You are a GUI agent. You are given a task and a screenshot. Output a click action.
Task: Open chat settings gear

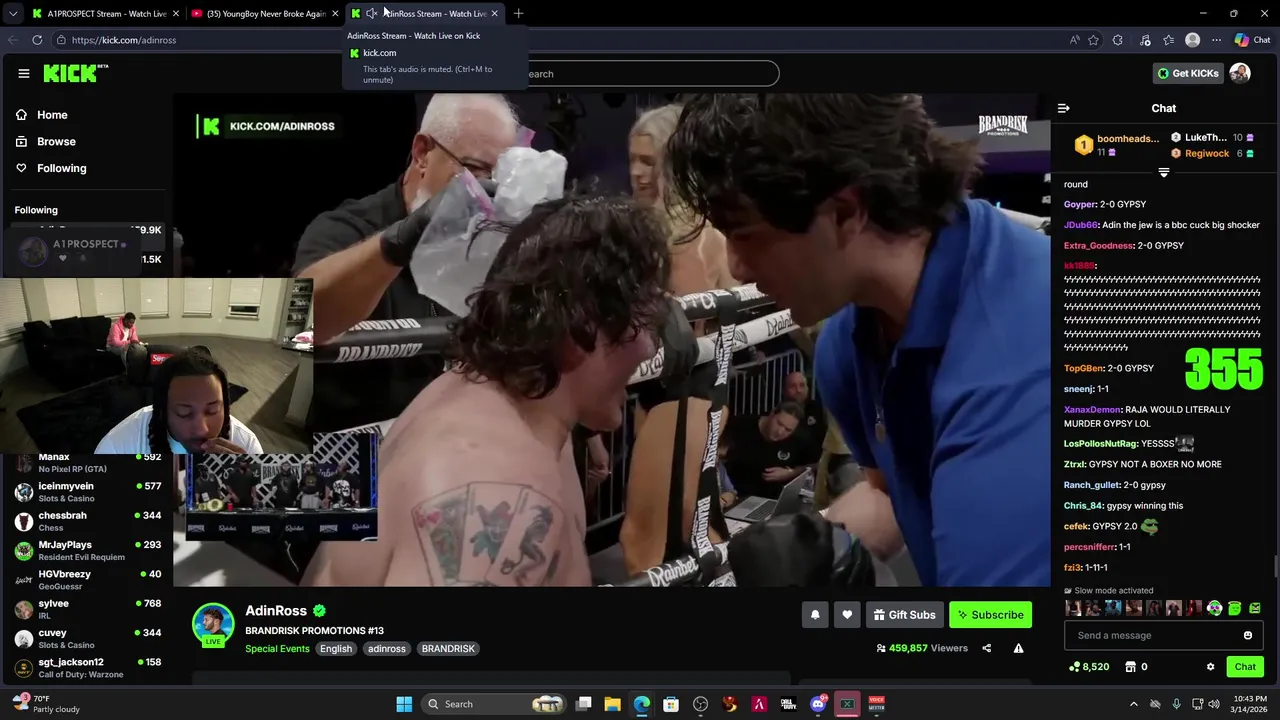(x=1210, y=667)
